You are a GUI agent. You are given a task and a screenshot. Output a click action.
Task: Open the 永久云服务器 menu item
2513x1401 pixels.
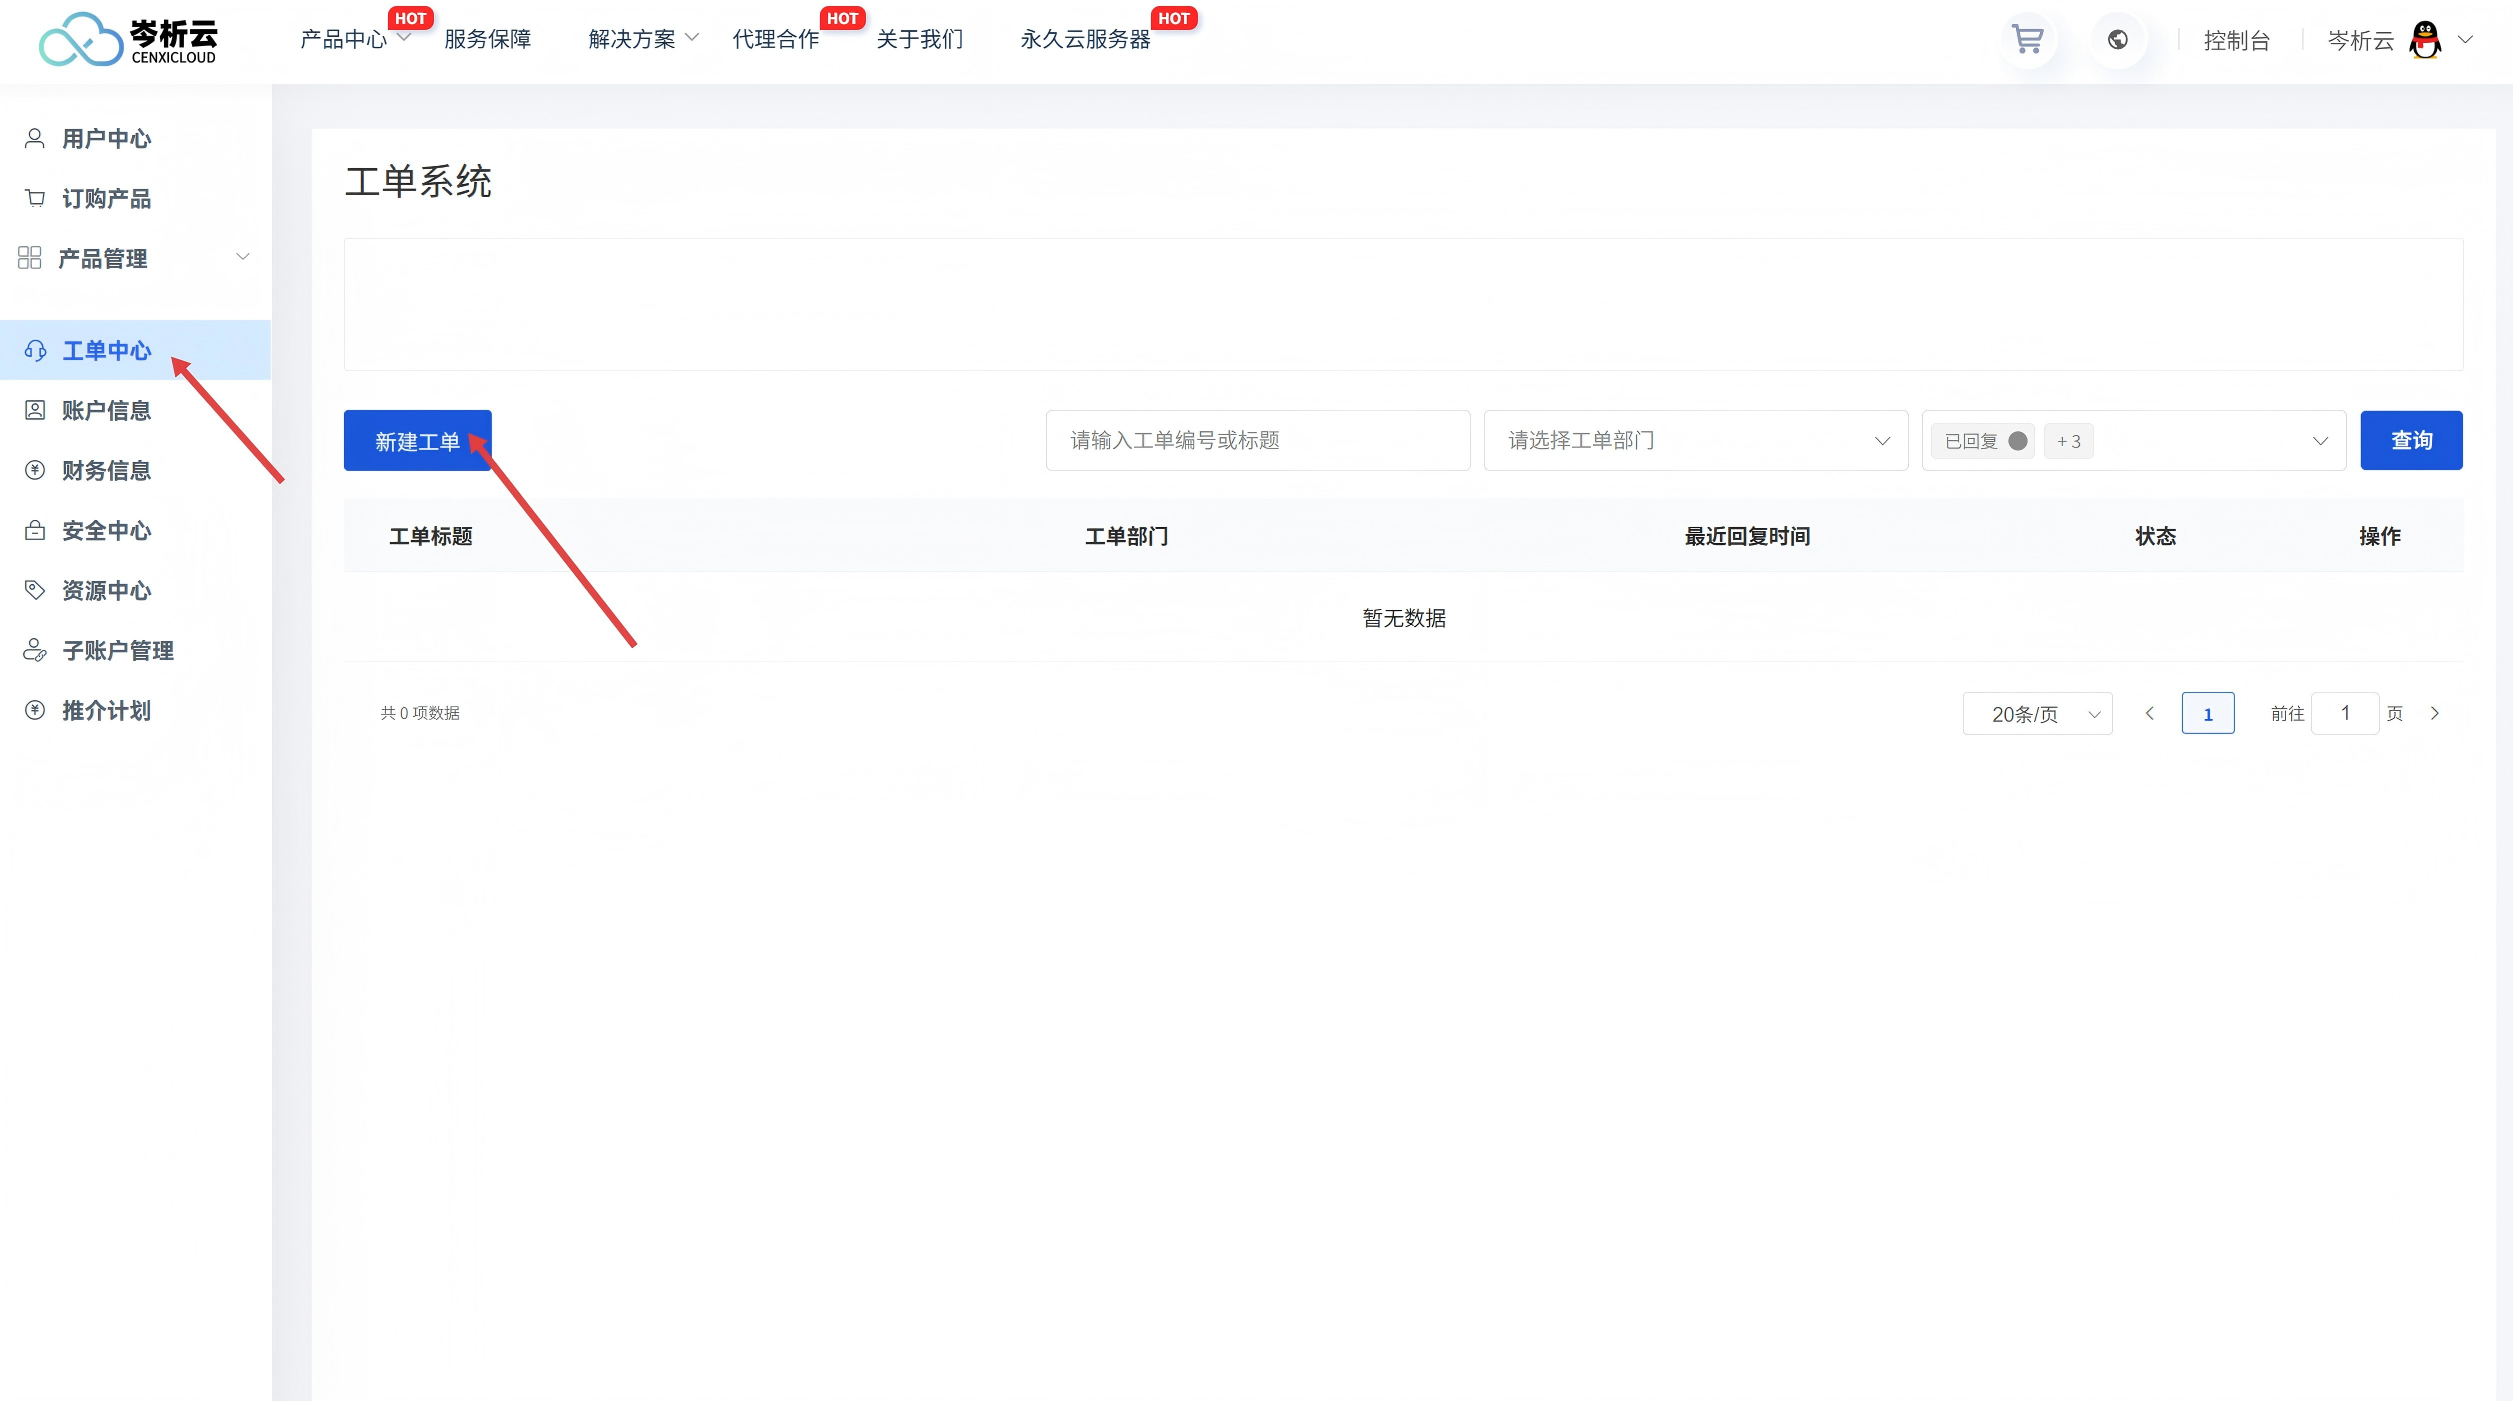[x=1085, y=40]
